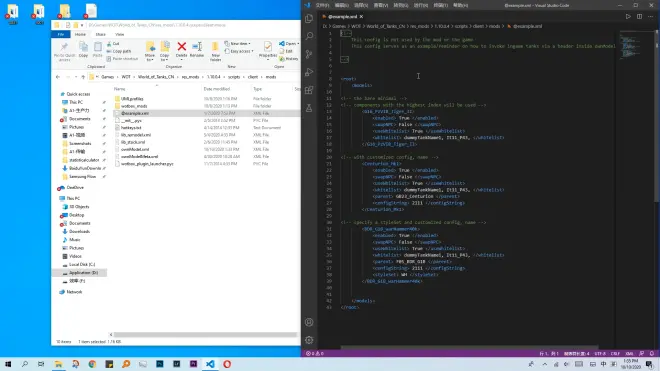Open the Open button dropdown in ribbon

pos(298,44)
